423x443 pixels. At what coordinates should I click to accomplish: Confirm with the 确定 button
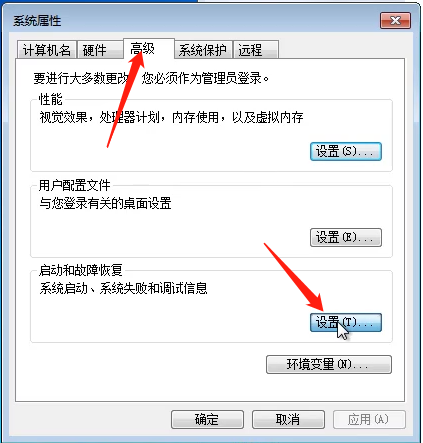coord(207,419)
